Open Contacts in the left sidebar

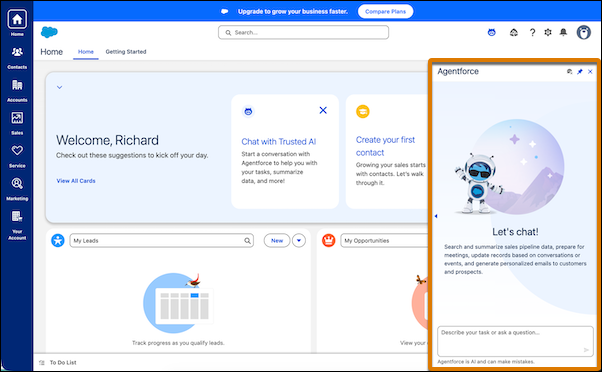click(17, 58)
